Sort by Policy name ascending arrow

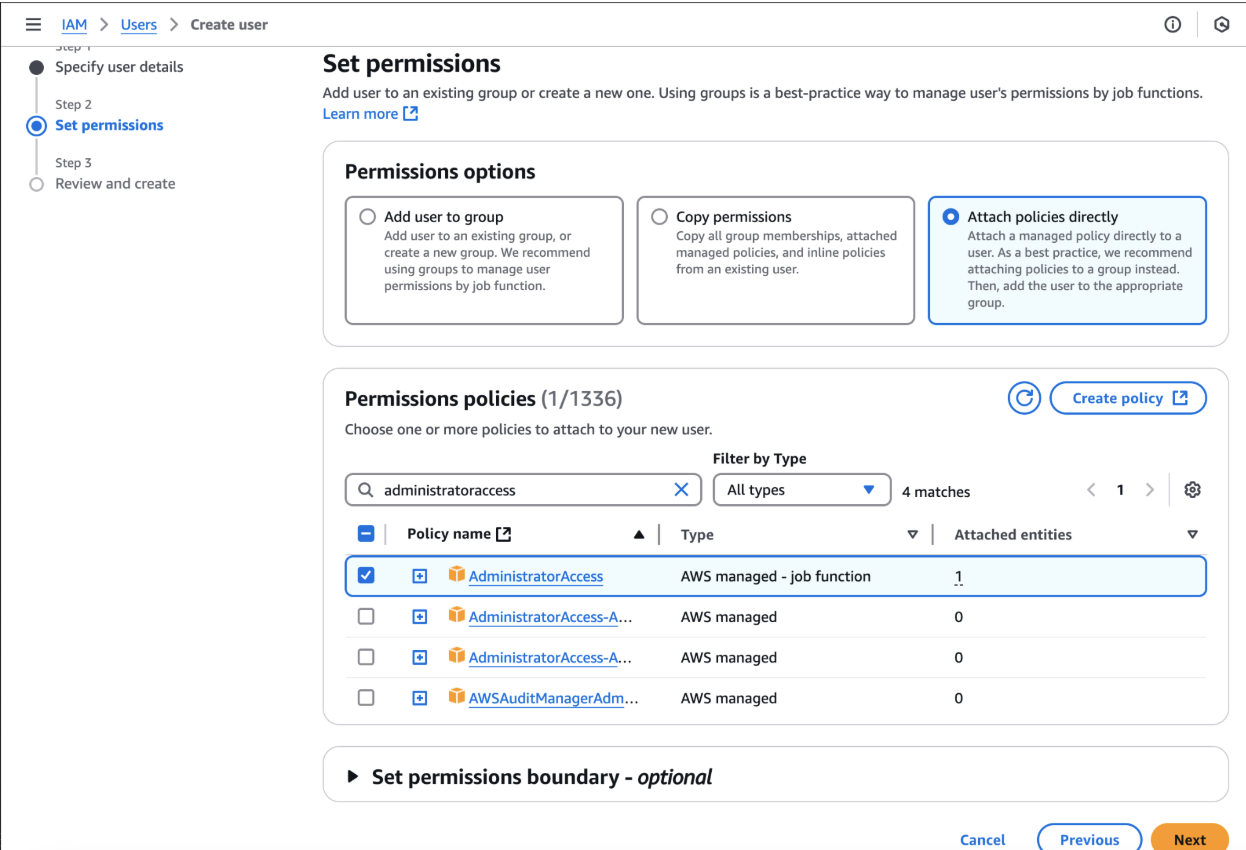(639, 535)
